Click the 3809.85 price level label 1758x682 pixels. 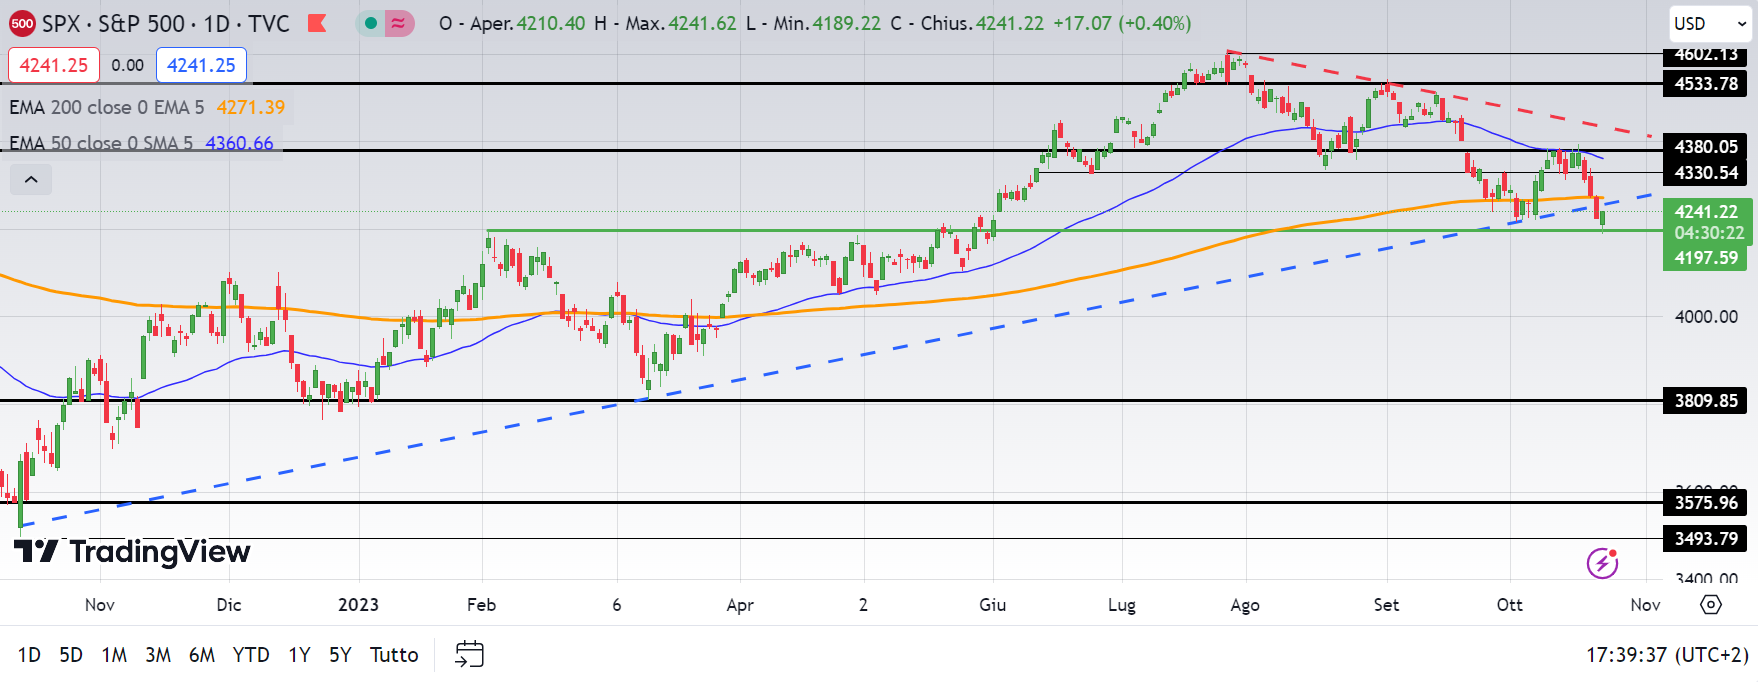[1706, 401]
